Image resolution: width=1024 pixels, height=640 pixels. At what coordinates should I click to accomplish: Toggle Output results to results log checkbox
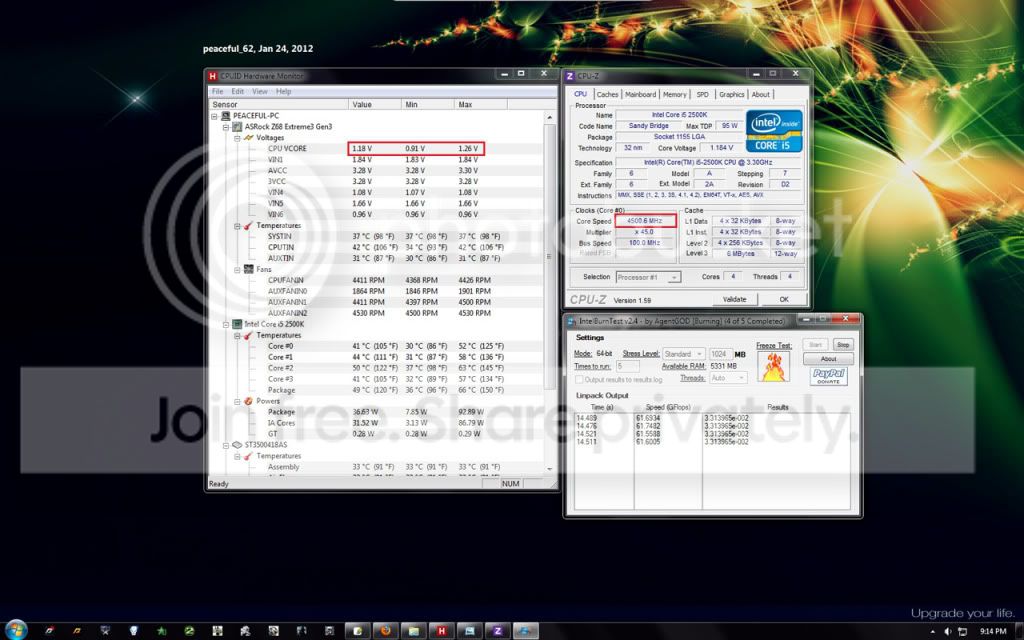click(x=579, y=379)
